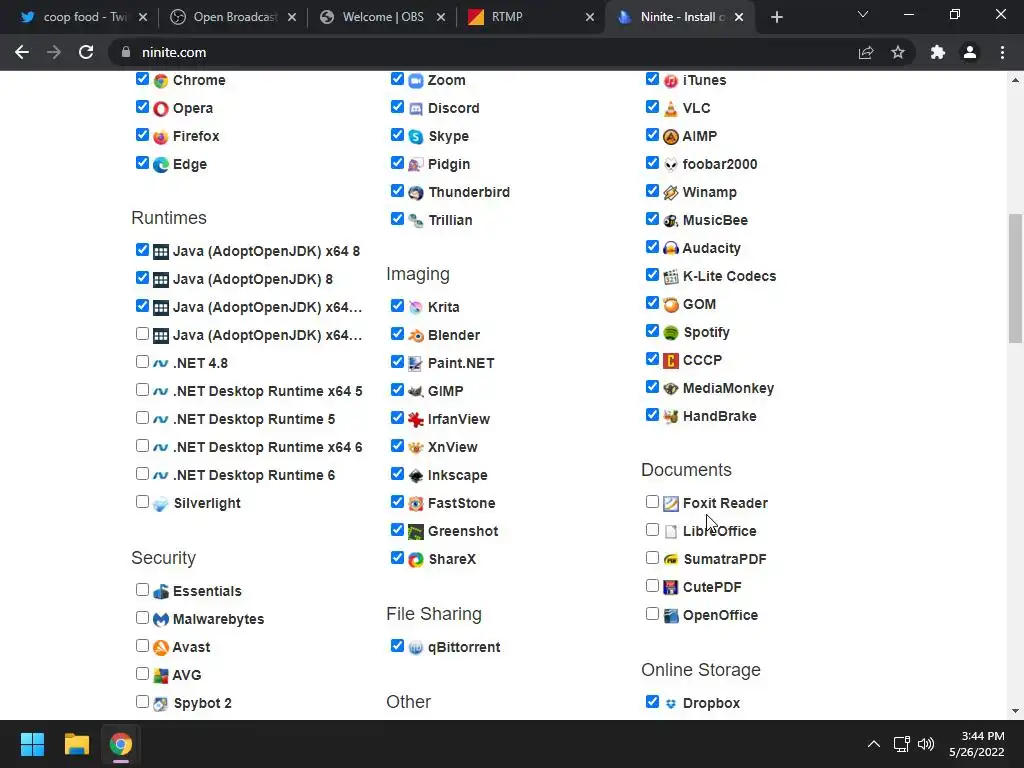The image size is (1024, 768).
Task: Uncheck the Paint.NET checkbox
Action: click(x=397, y=362)
